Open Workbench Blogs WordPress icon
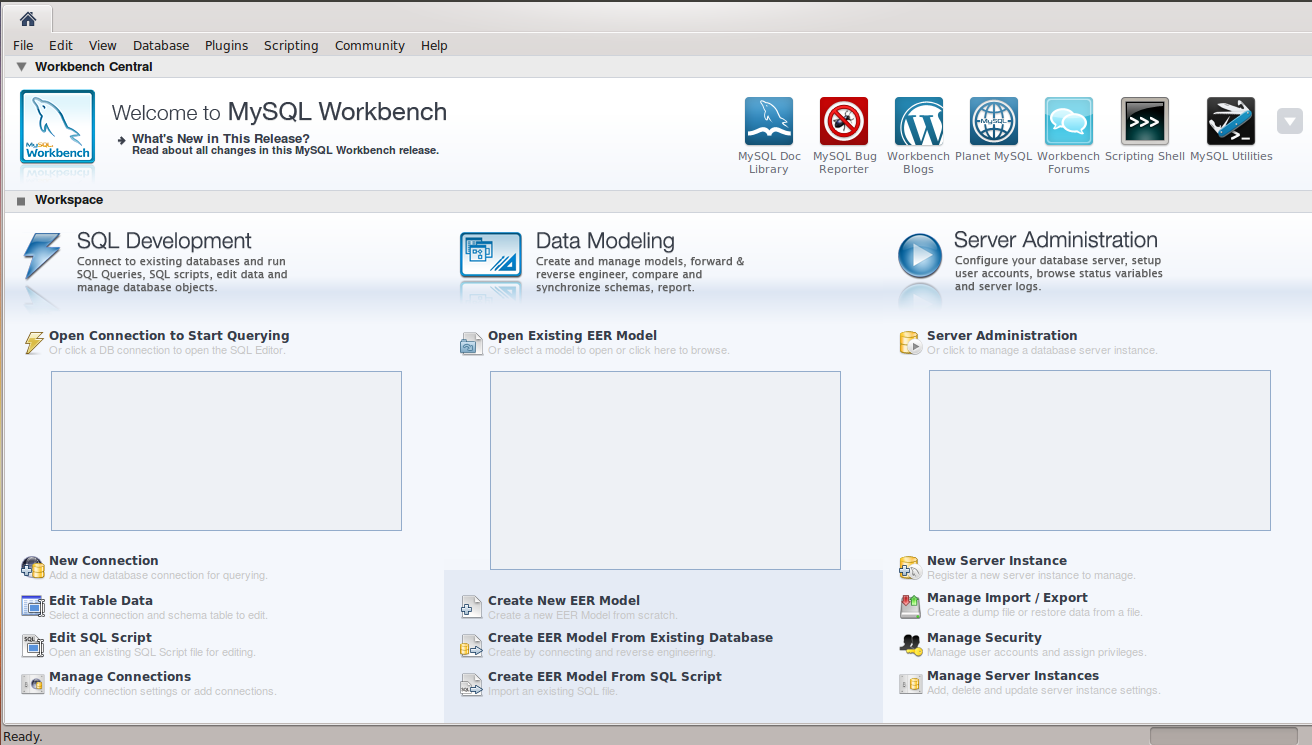This screenshot has width=1312, height=745. click(x=919, y=122)
